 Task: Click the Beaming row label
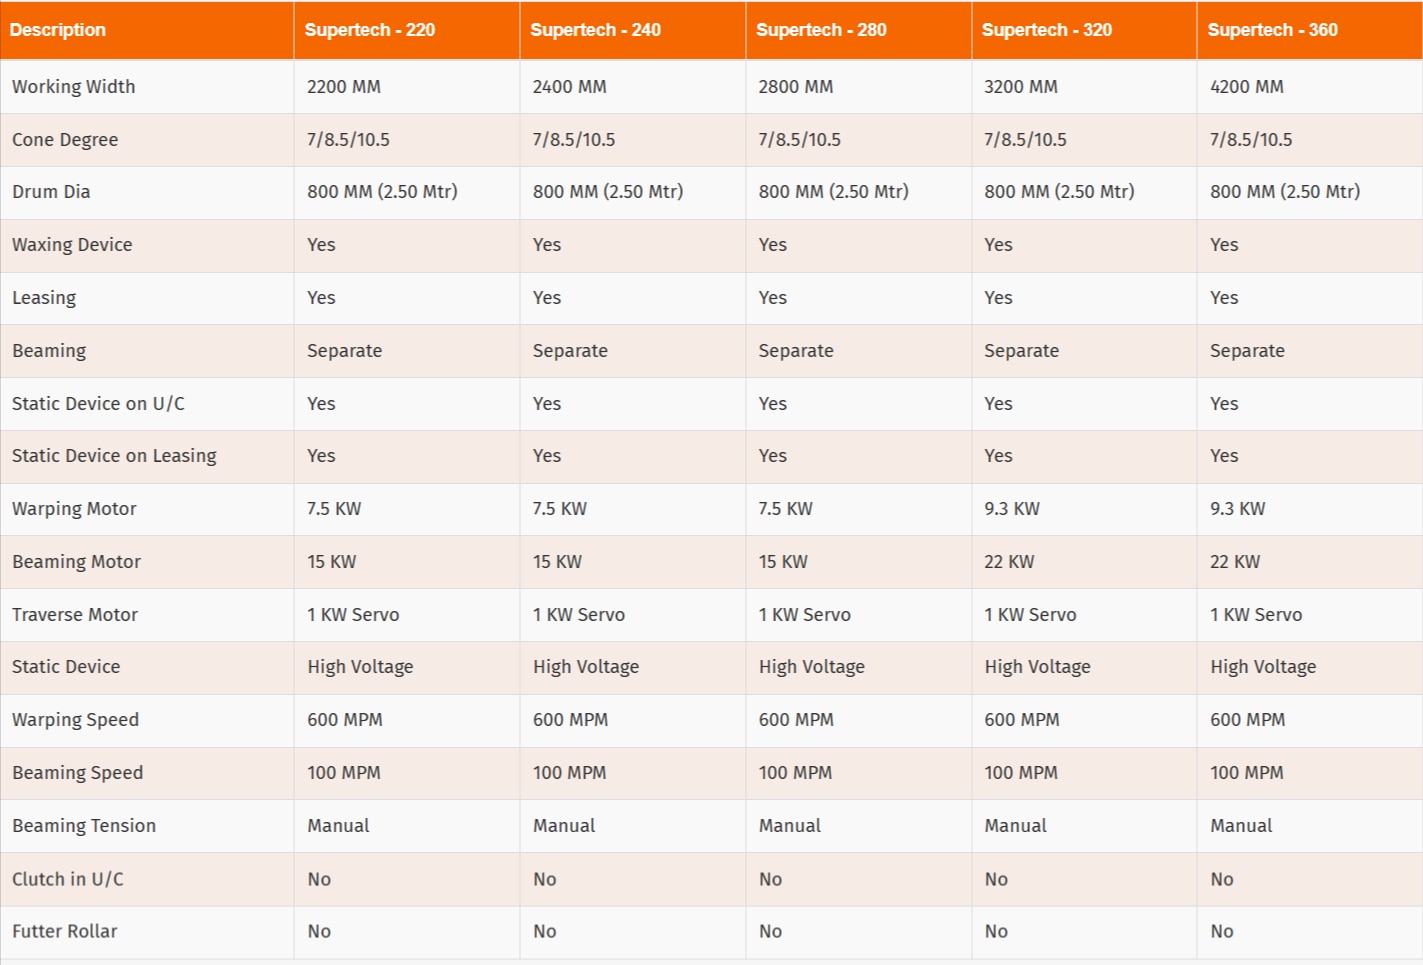pyautogui.click(x=49, y=351)
